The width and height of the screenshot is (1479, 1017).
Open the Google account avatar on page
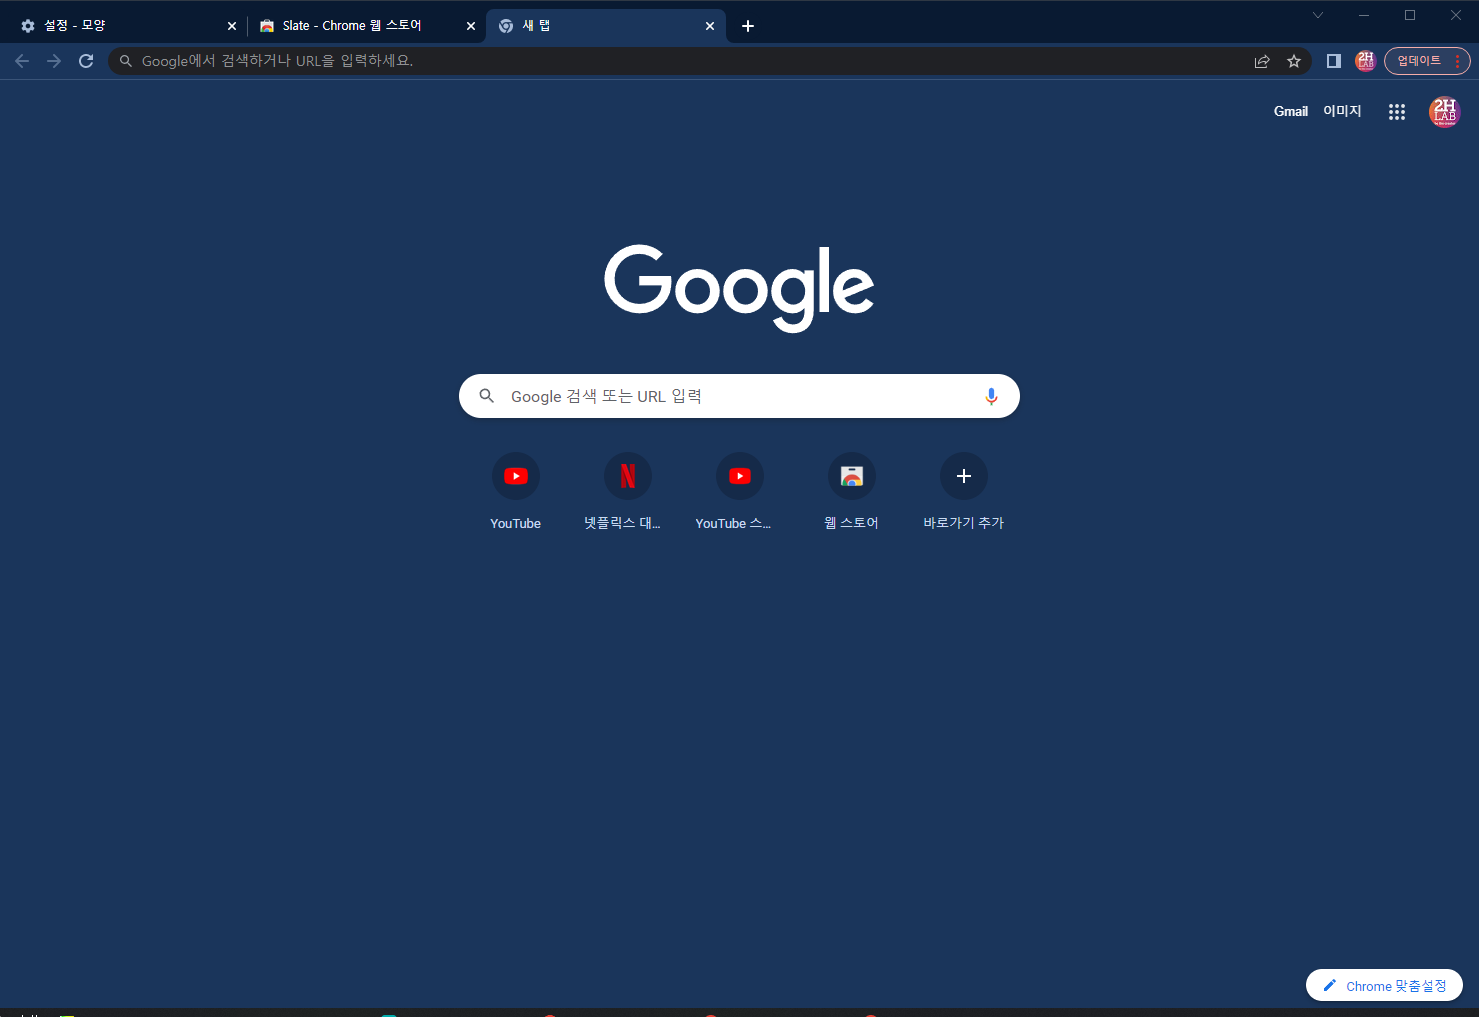1445,112
